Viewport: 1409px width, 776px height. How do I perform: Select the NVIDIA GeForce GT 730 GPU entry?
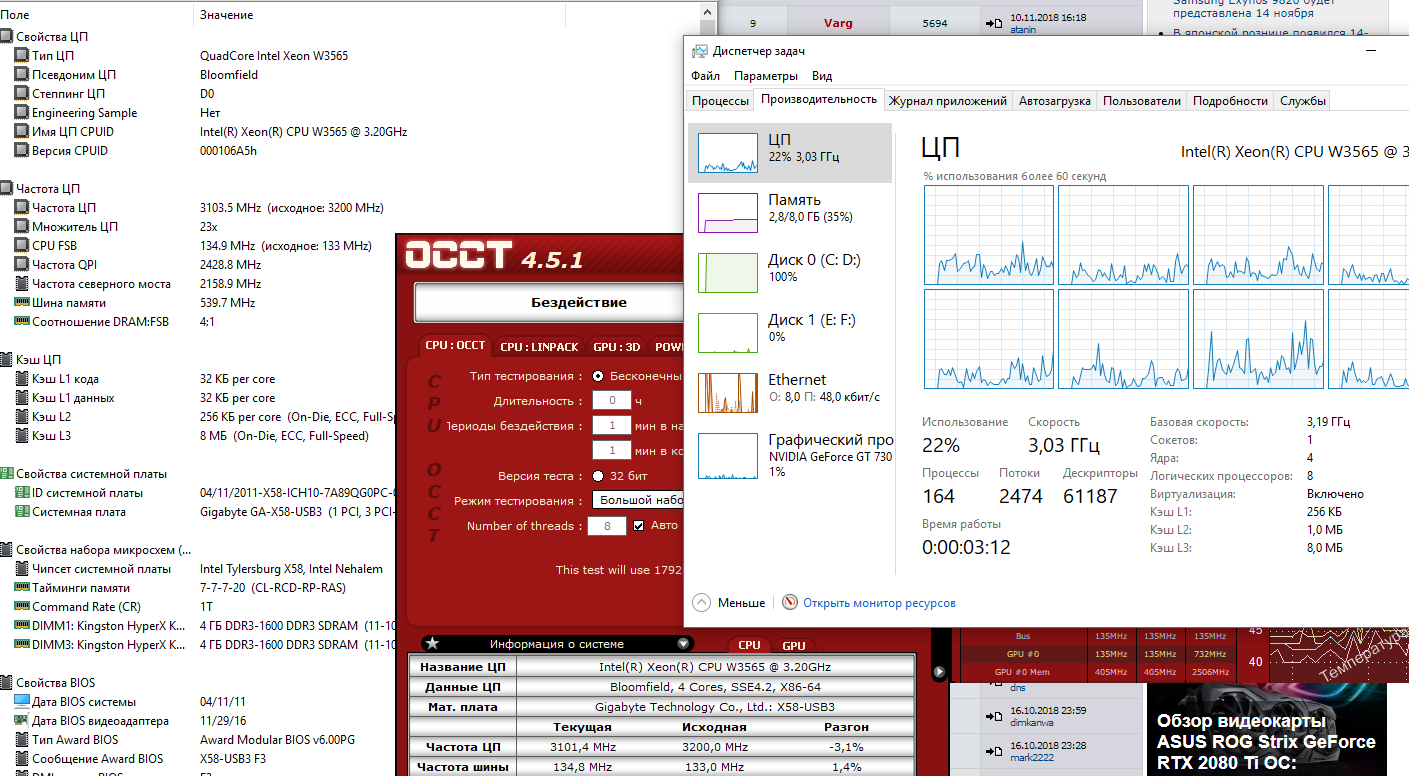(790, 455)
